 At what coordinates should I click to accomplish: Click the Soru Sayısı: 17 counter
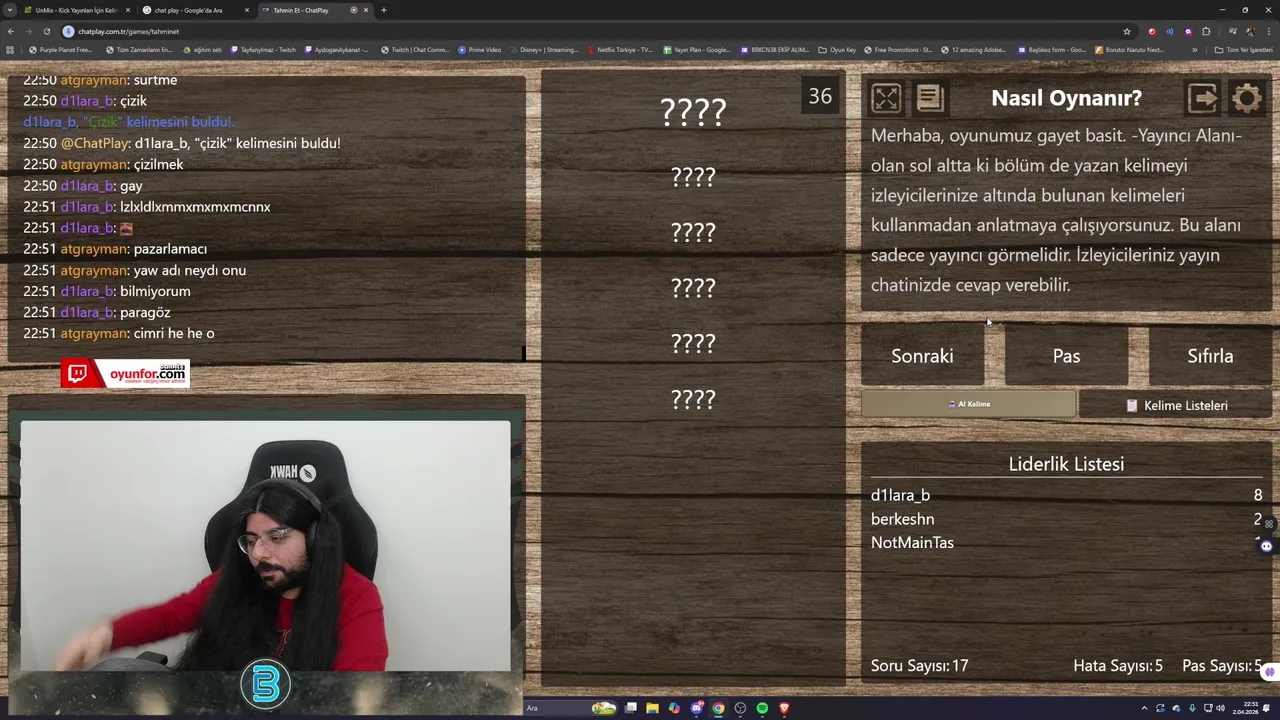click(x=919, y=665)
